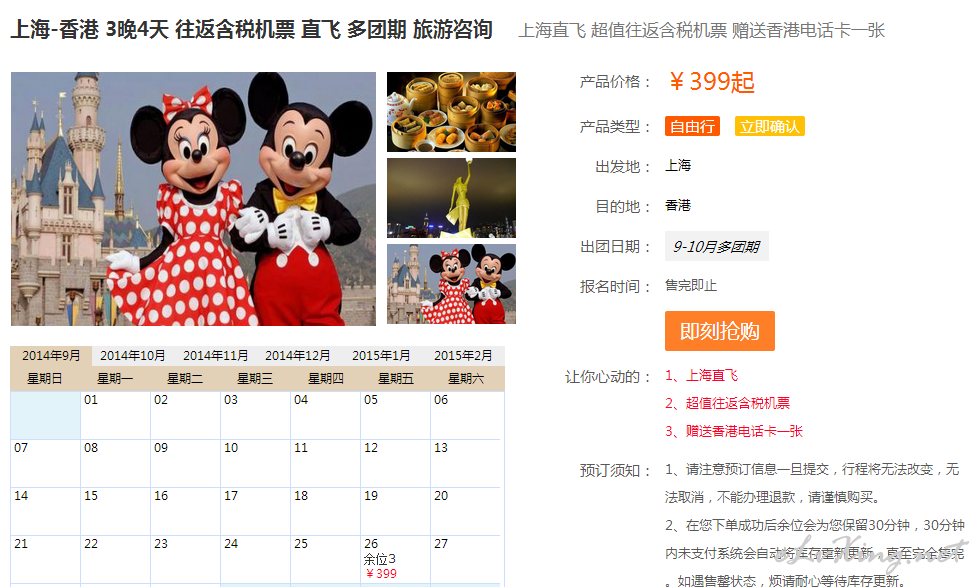The width and height of the screenshot is (979, 587).
Task: Select calendar date 10
Action: [x=255, y=463]
